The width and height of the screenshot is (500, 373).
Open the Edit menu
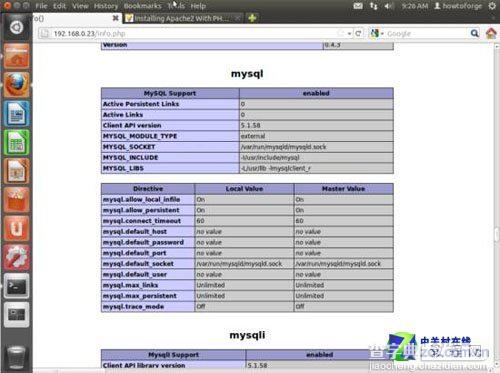[59, 6]
